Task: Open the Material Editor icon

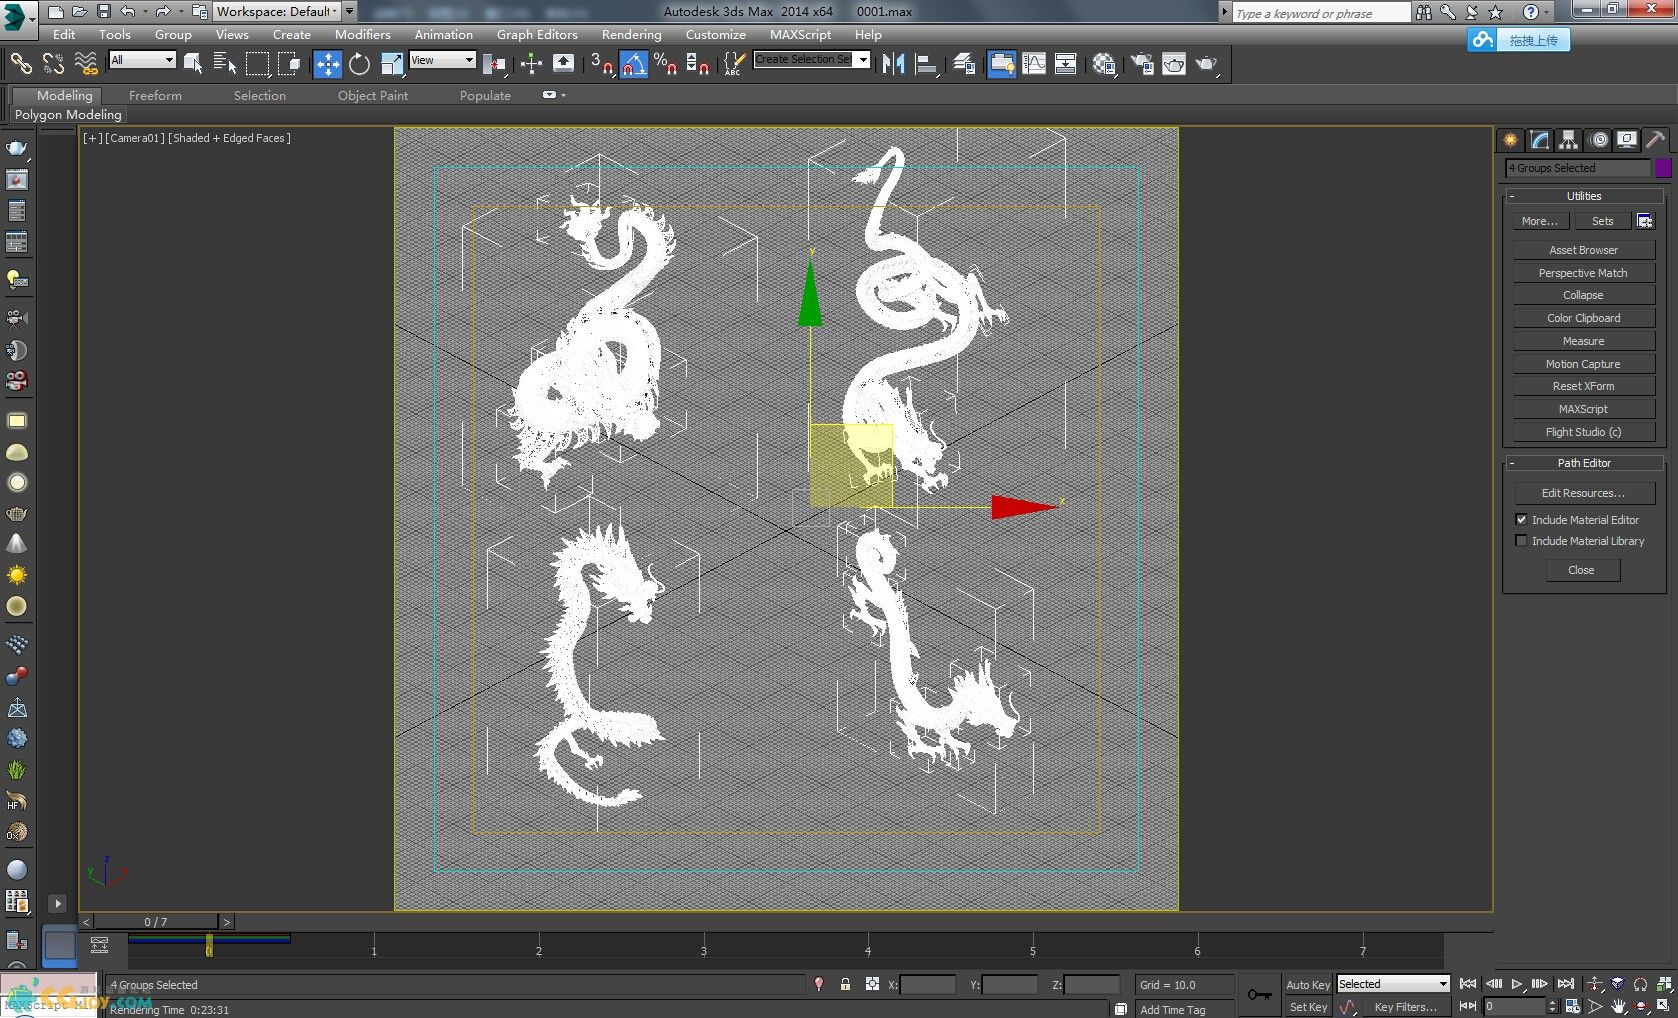Action: click(x=1104, y=64)
